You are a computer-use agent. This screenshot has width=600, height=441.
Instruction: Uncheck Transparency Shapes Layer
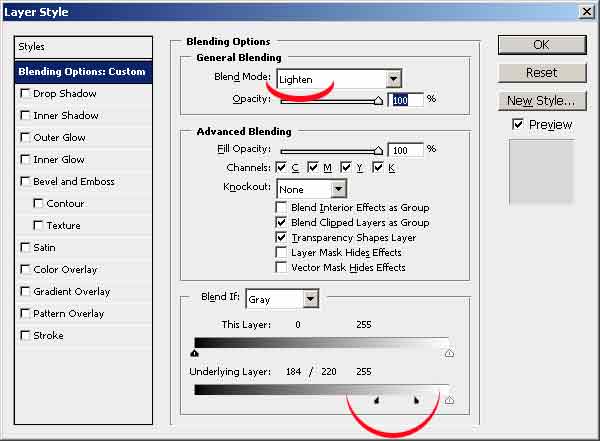(x=281, y=237)
